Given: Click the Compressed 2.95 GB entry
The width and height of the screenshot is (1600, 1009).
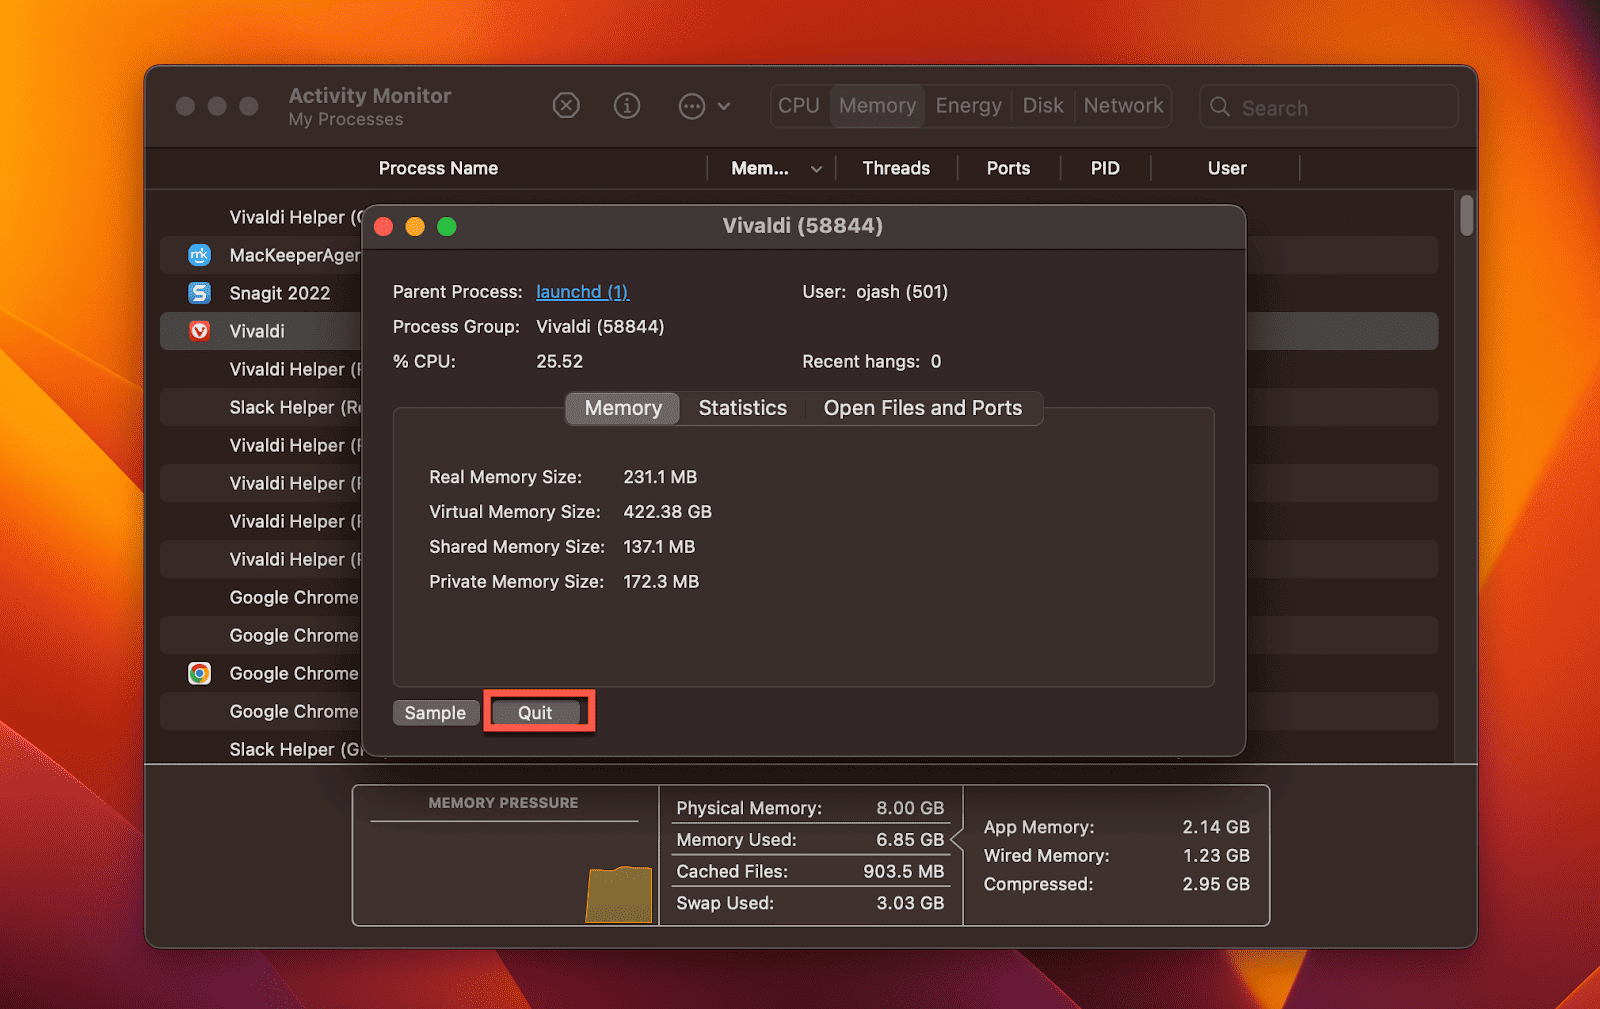Looking at the screenshot, I should 1116,884.
